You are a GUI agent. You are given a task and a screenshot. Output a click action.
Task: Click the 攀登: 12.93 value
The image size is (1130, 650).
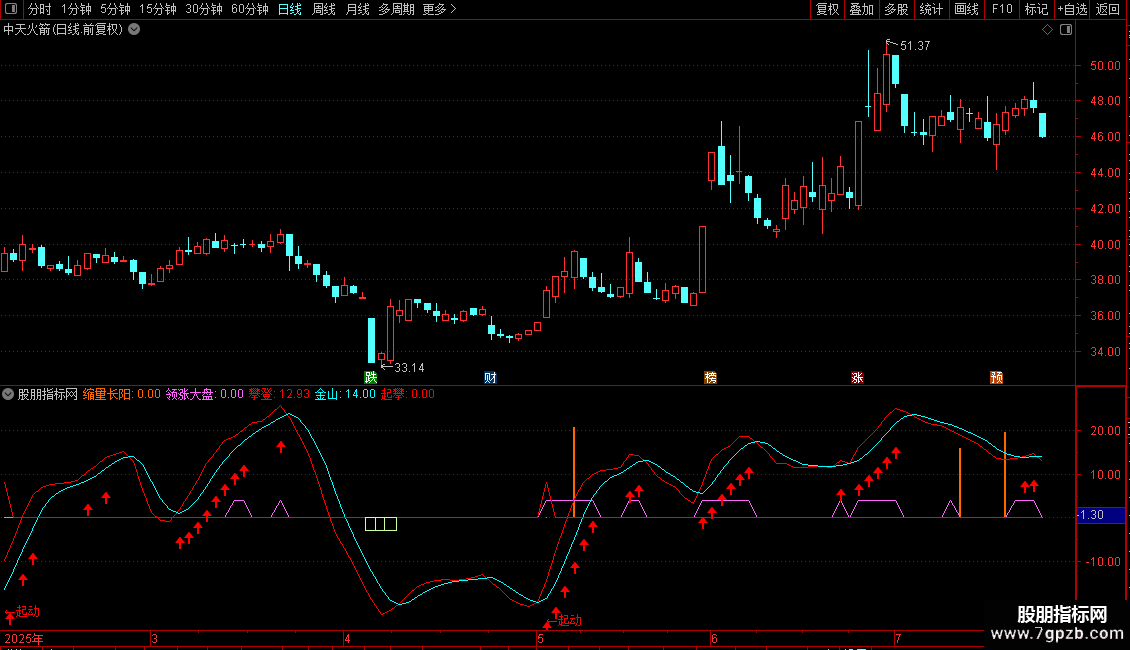279,394
